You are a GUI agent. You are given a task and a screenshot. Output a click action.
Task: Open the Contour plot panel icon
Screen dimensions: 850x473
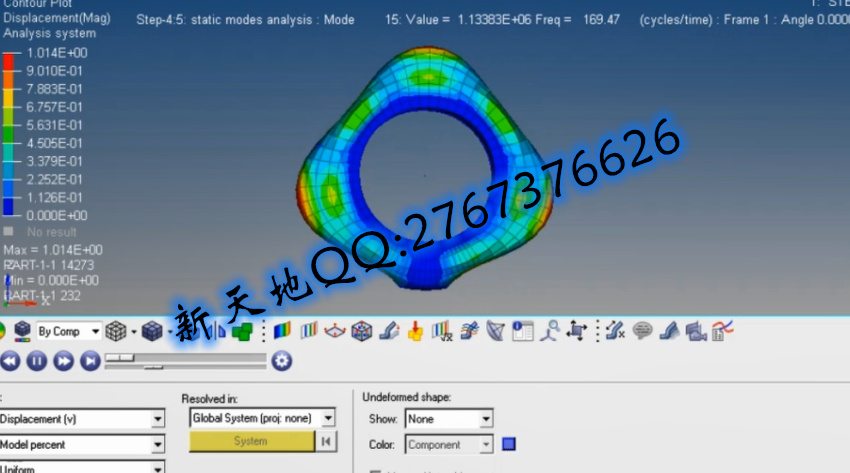coord(282,331)
